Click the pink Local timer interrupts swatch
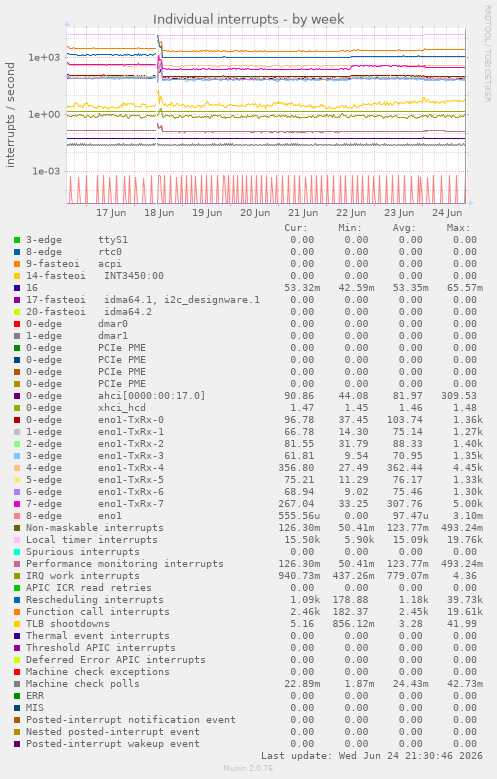The height and width of the screenshot is (779, 497). point(17,540)
